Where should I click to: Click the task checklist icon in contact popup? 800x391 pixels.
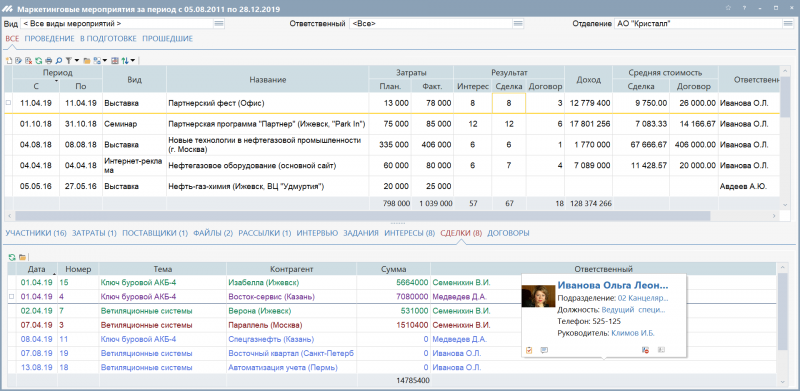click(x=529, y=350)
